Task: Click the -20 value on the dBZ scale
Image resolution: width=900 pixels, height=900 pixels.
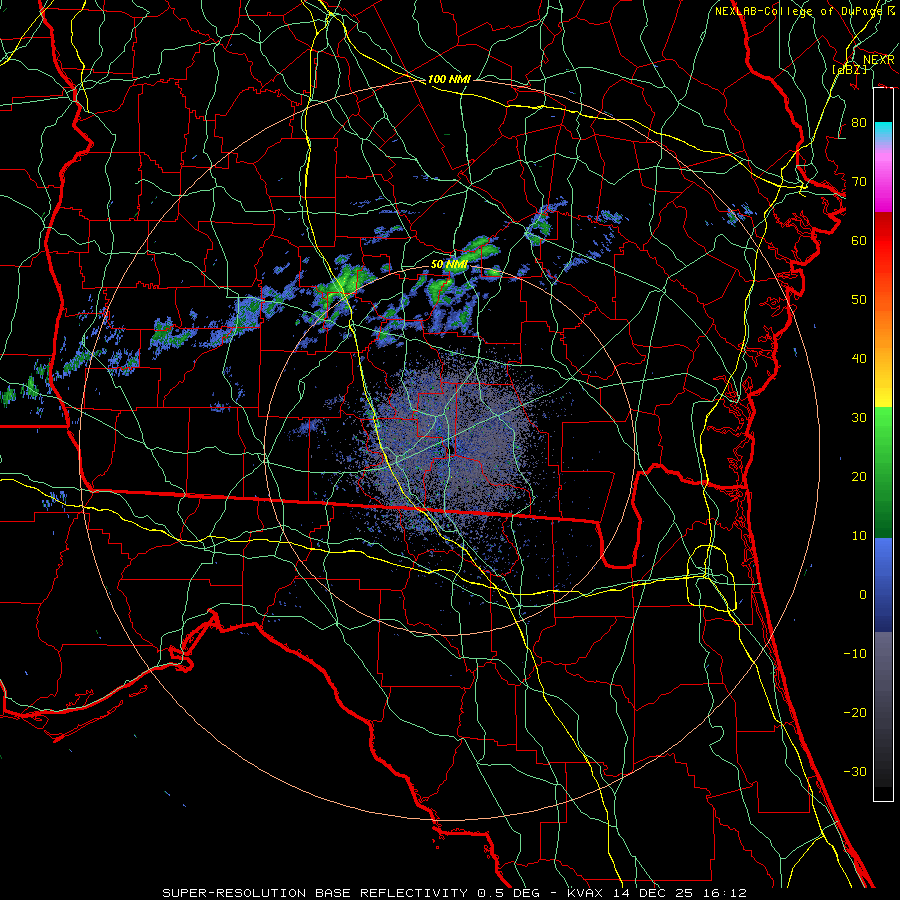Action: point(855,713)
